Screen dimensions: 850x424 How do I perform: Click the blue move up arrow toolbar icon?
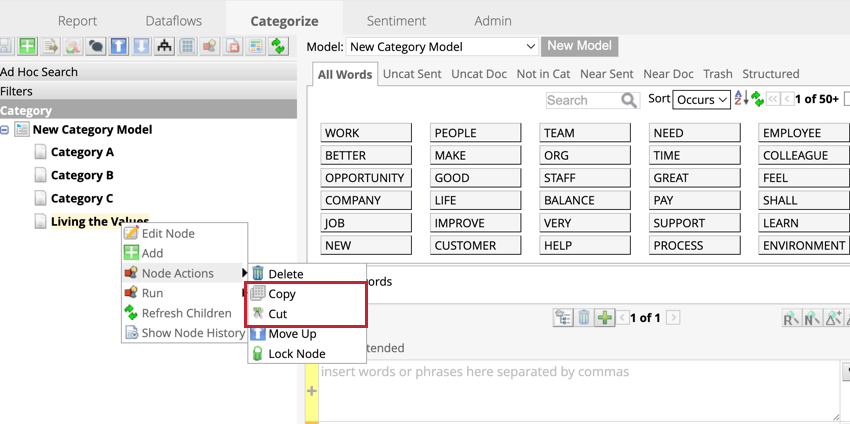(x=117, y=47)
